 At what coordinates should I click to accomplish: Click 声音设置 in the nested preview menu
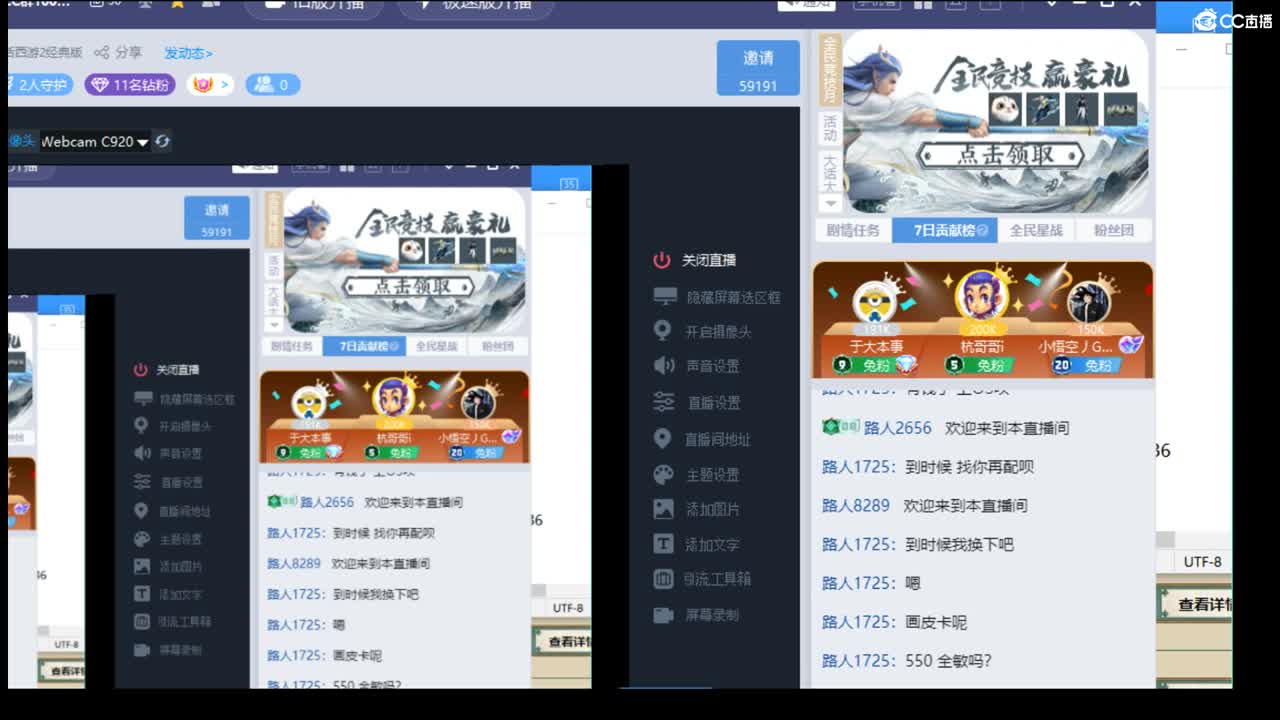click(x=181, y=453)
